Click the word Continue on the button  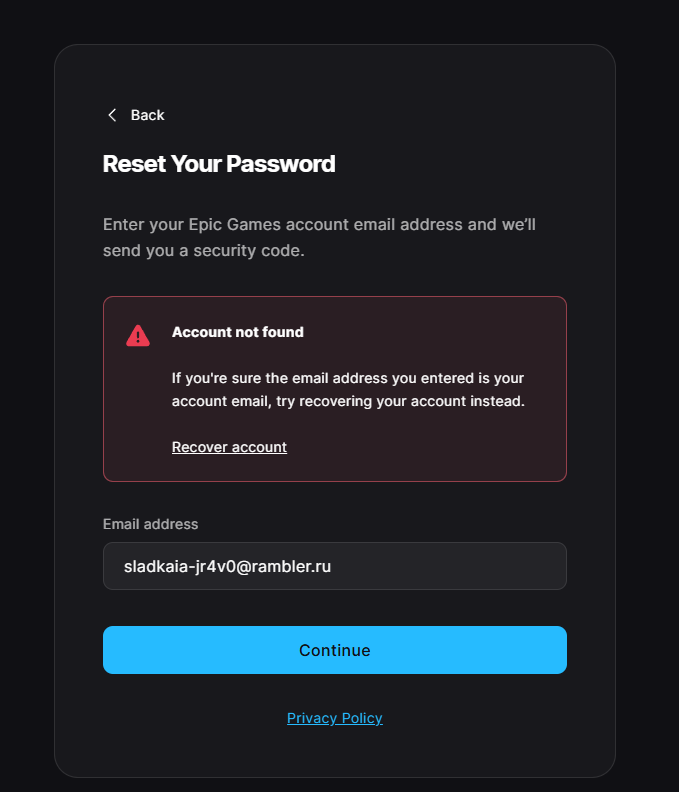[335, 650]
